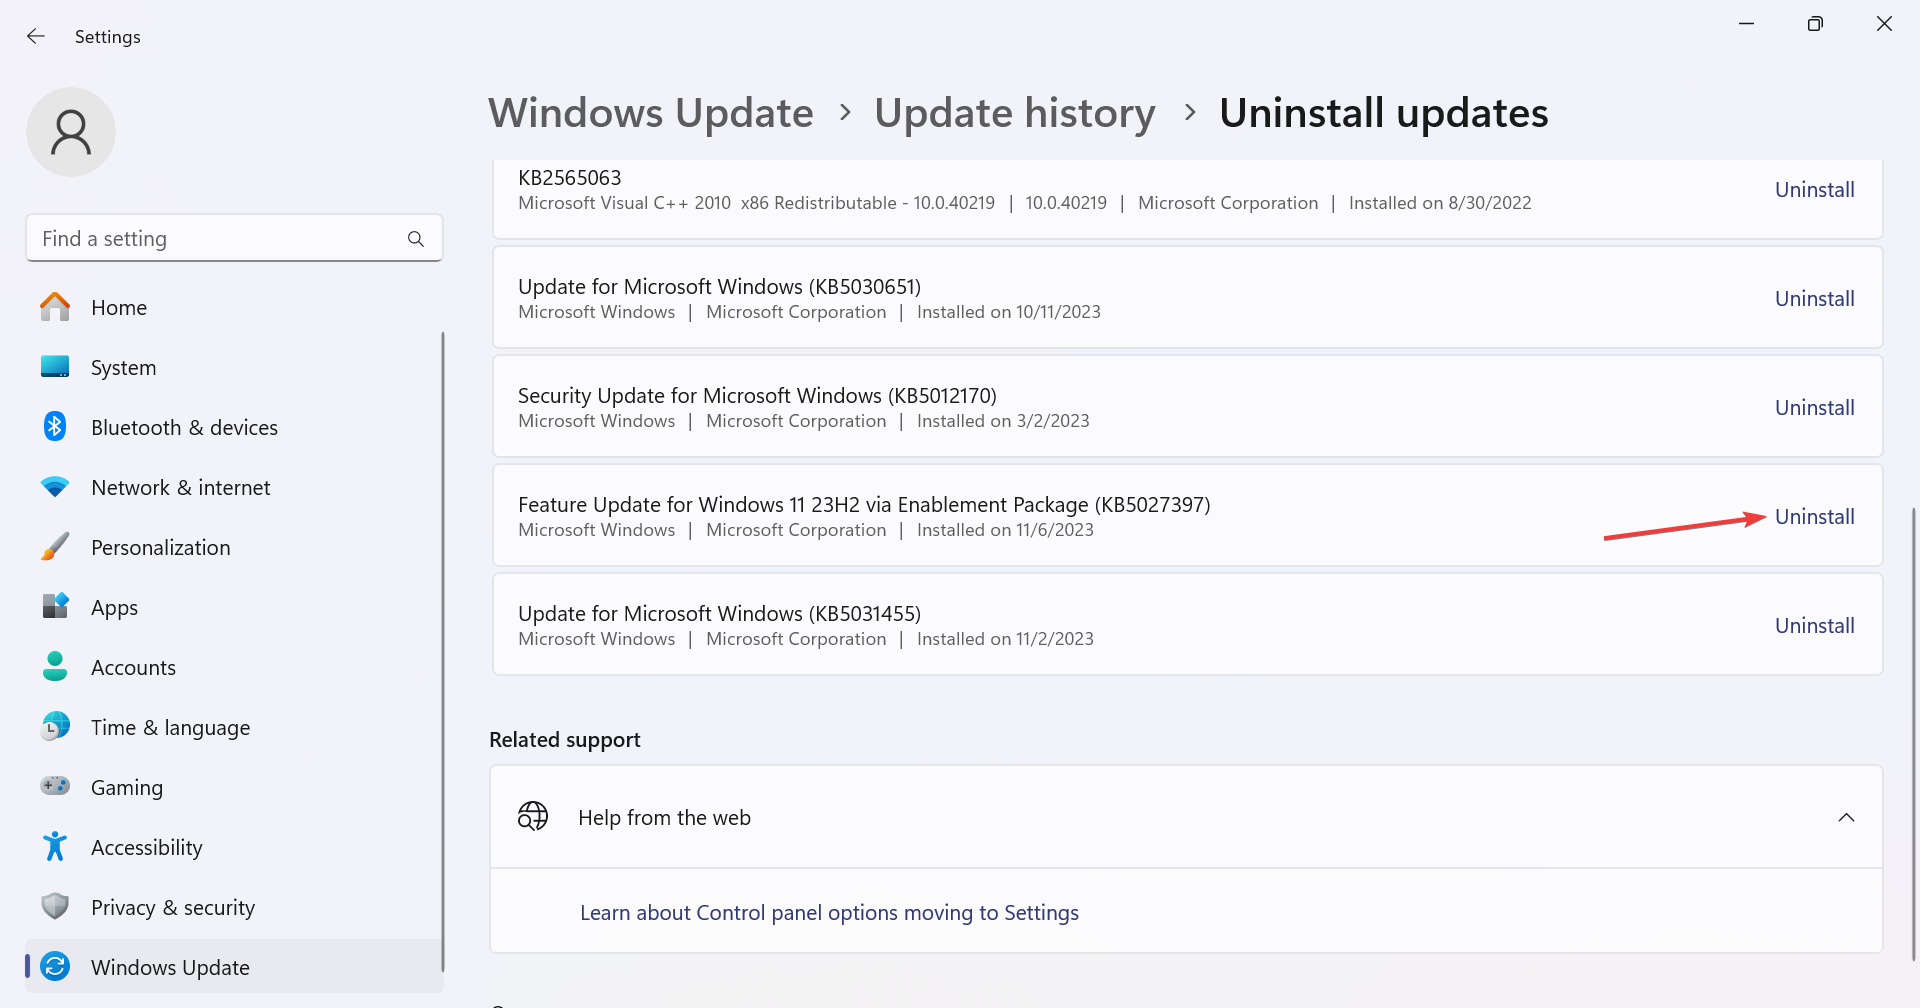Uninstall update KB5031455
Viewport: 1920px width, 1008px height.
(1814, 626)
